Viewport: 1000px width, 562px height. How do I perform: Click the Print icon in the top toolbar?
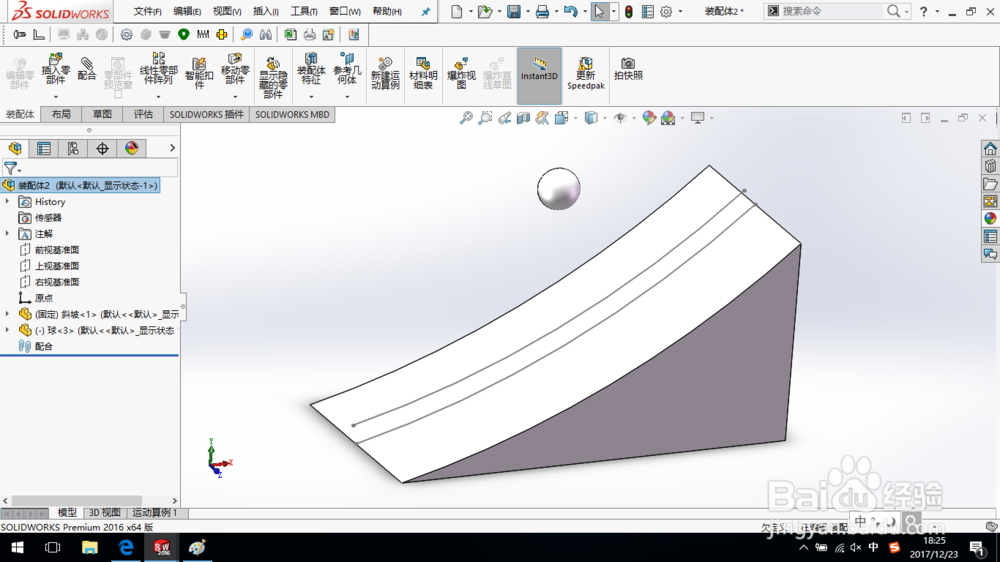coord(542,11)
